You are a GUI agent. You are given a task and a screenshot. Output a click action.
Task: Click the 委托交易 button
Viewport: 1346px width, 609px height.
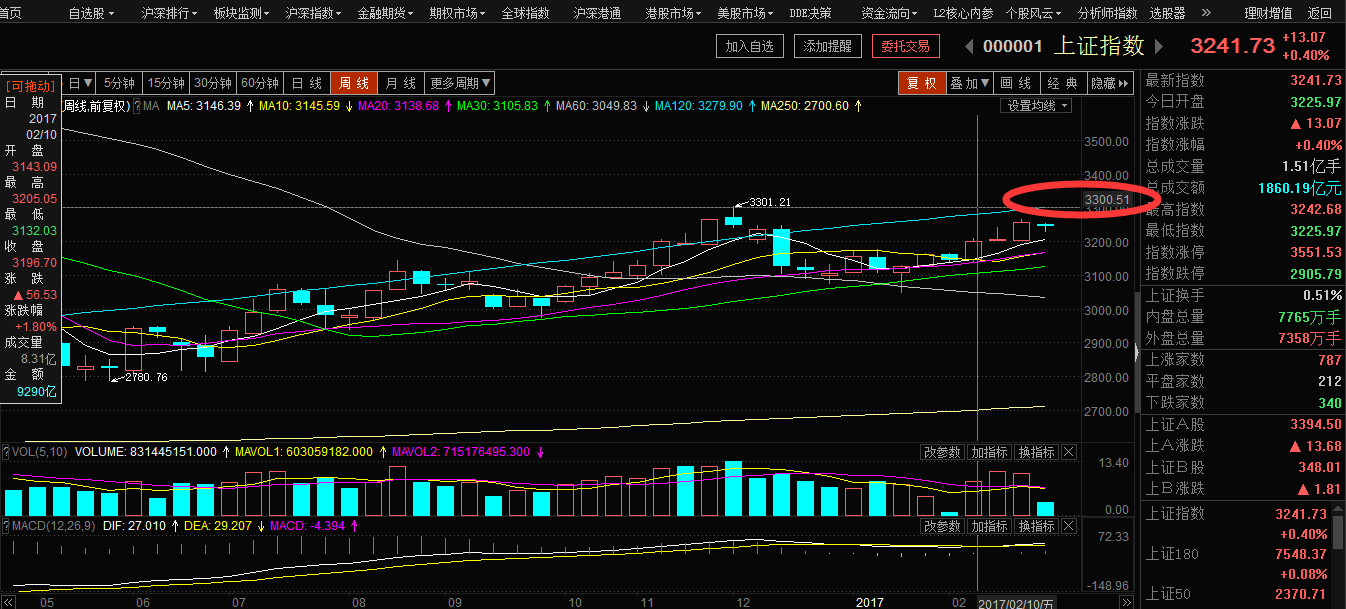click(x=905, y=46)
